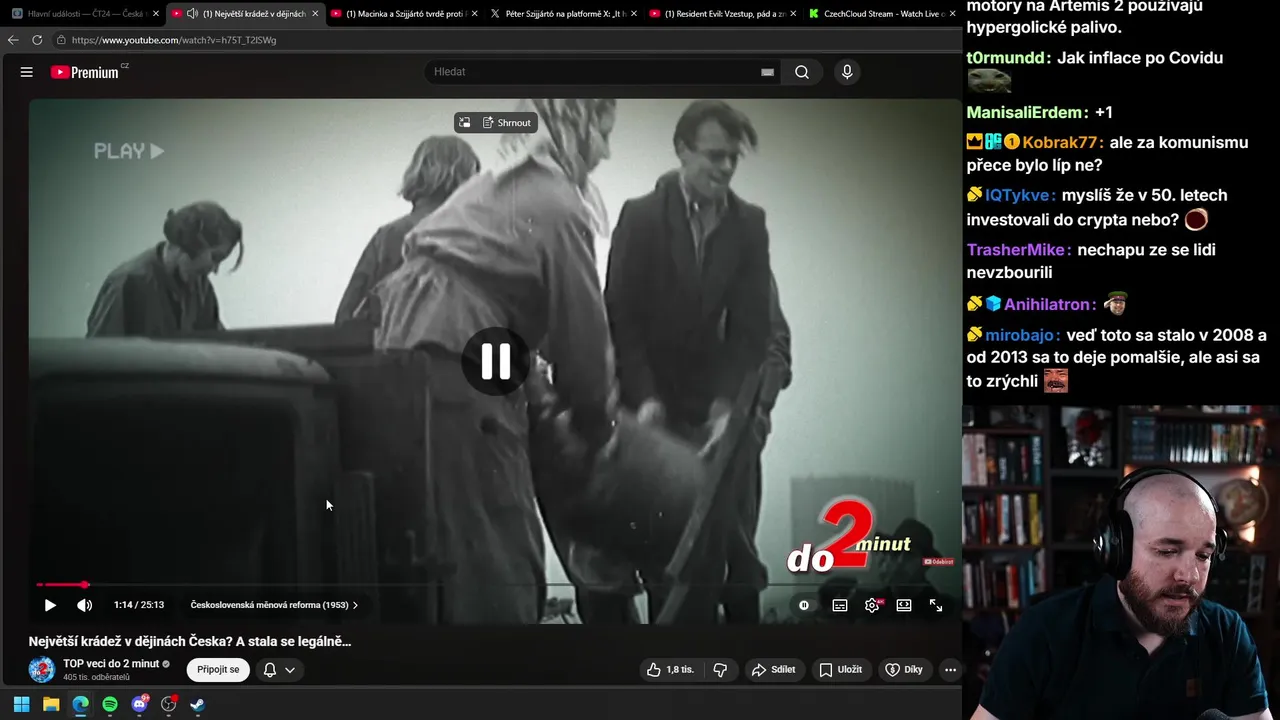Open the player settings gear

click(872, 605)
